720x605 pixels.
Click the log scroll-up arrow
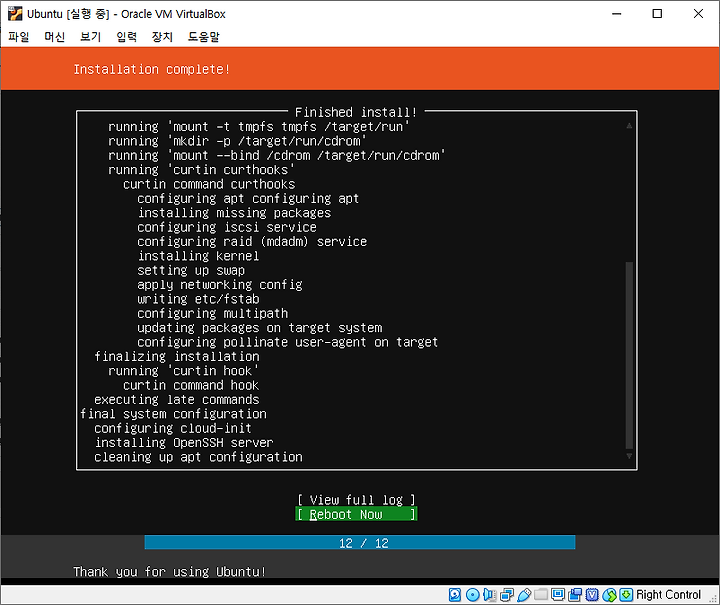629,126
